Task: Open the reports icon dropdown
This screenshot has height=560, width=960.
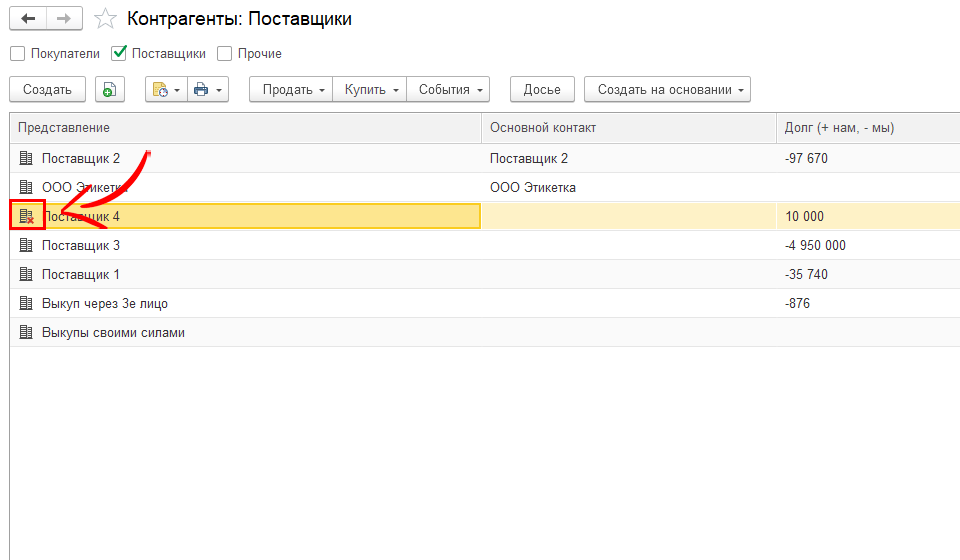Action: click(165, 90)
